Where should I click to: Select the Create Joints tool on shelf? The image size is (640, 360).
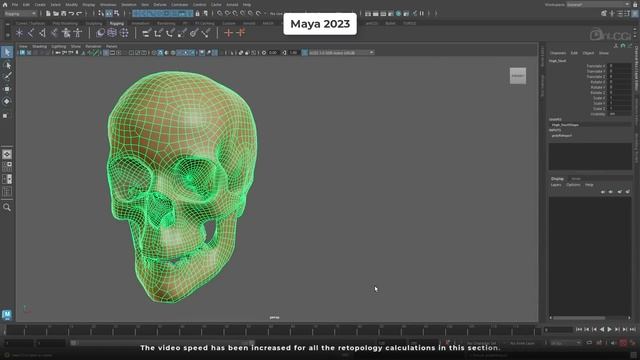tap(31, 33)
